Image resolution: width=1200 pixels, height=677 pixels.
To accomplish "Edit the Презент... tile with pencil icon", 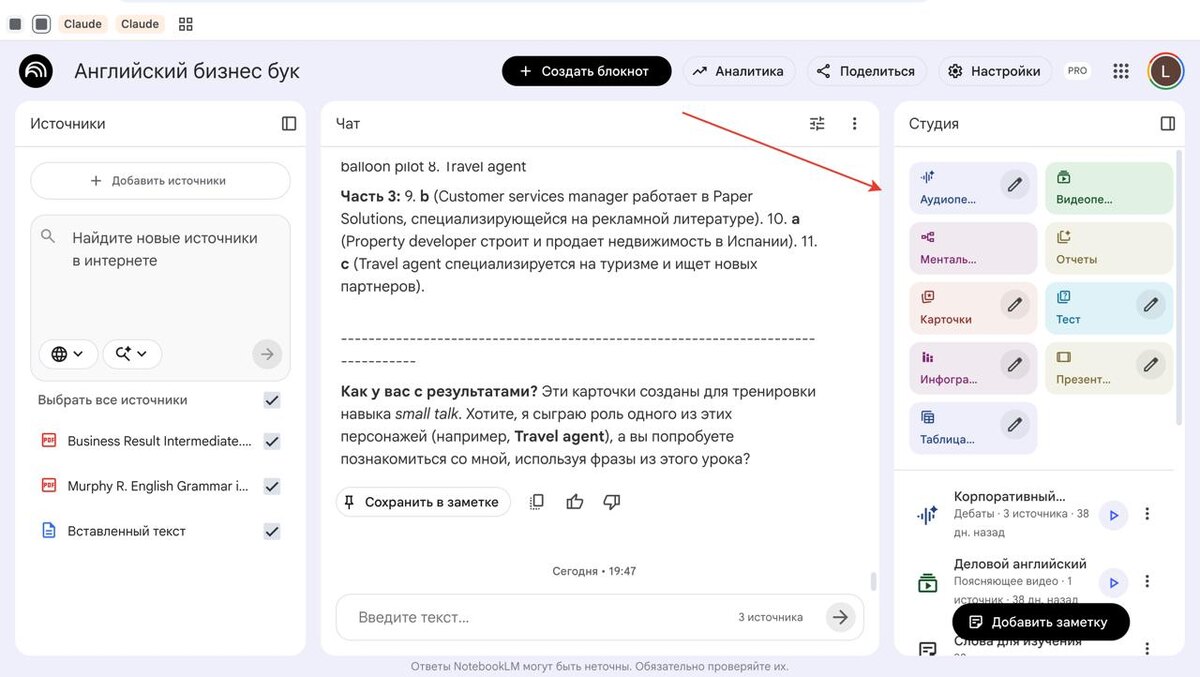I will tap(1151, 364).
